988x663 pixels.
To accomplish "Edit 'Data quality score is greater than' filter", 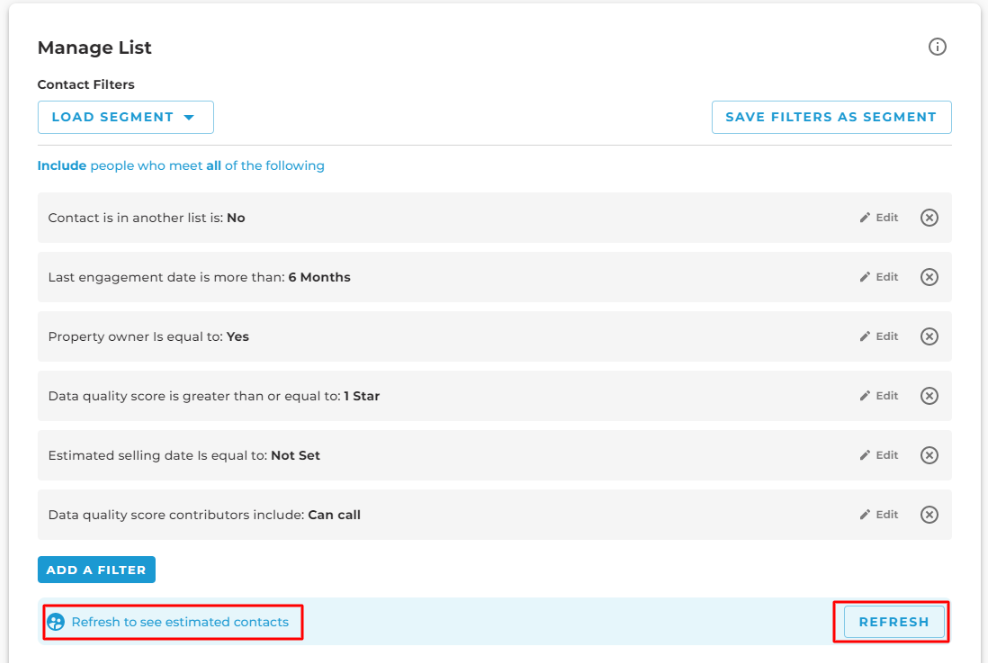I will [x=879, y=396].
